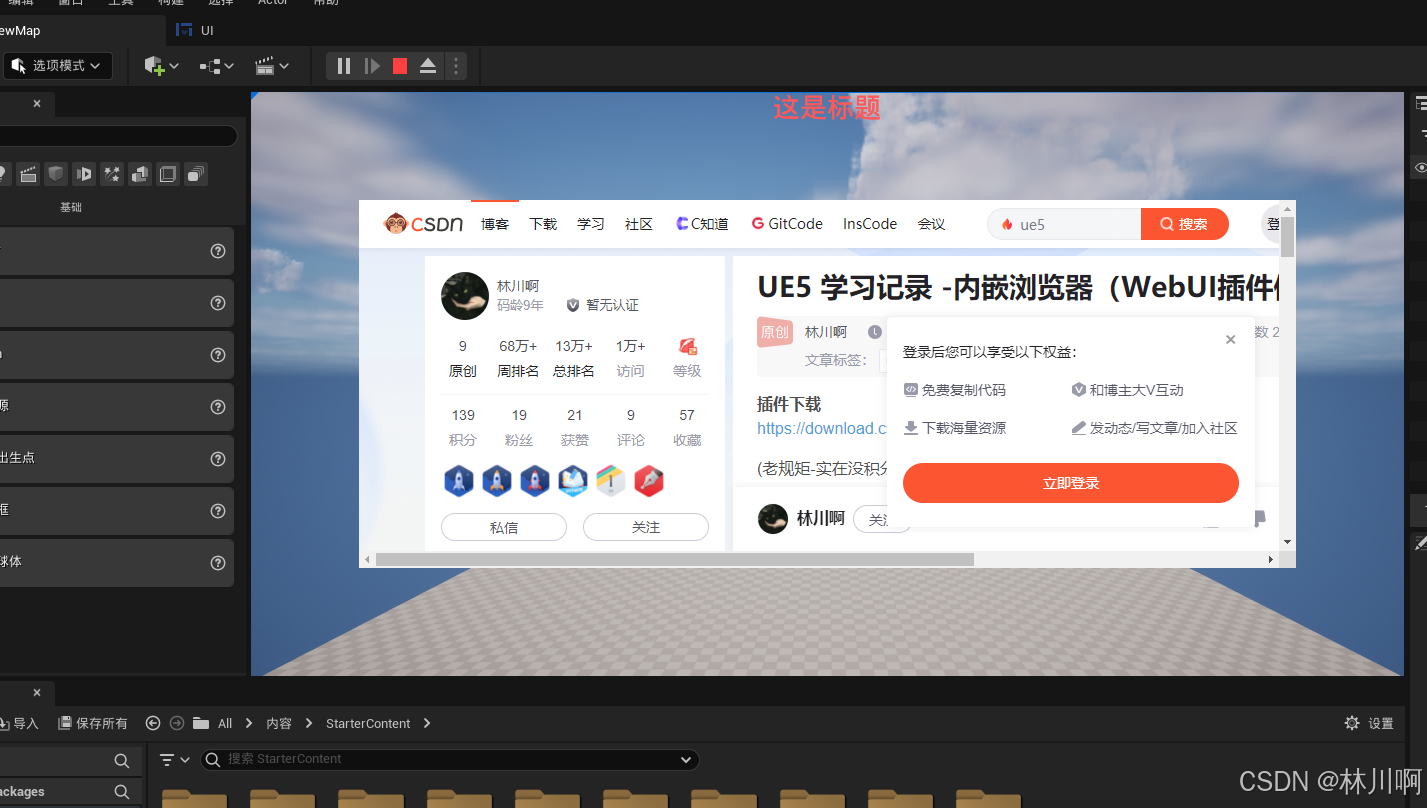Open the quick add content cube dropdown
The image size is (1427, 808).
coord(161,66)
